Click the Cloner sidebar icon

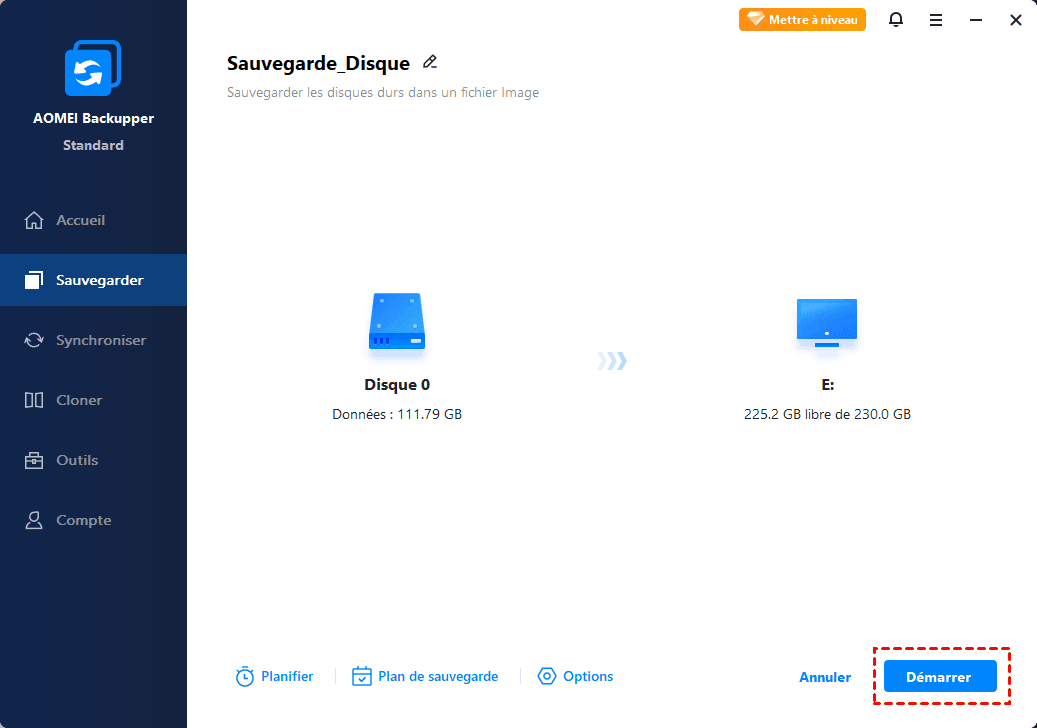[x=34, y=400]
